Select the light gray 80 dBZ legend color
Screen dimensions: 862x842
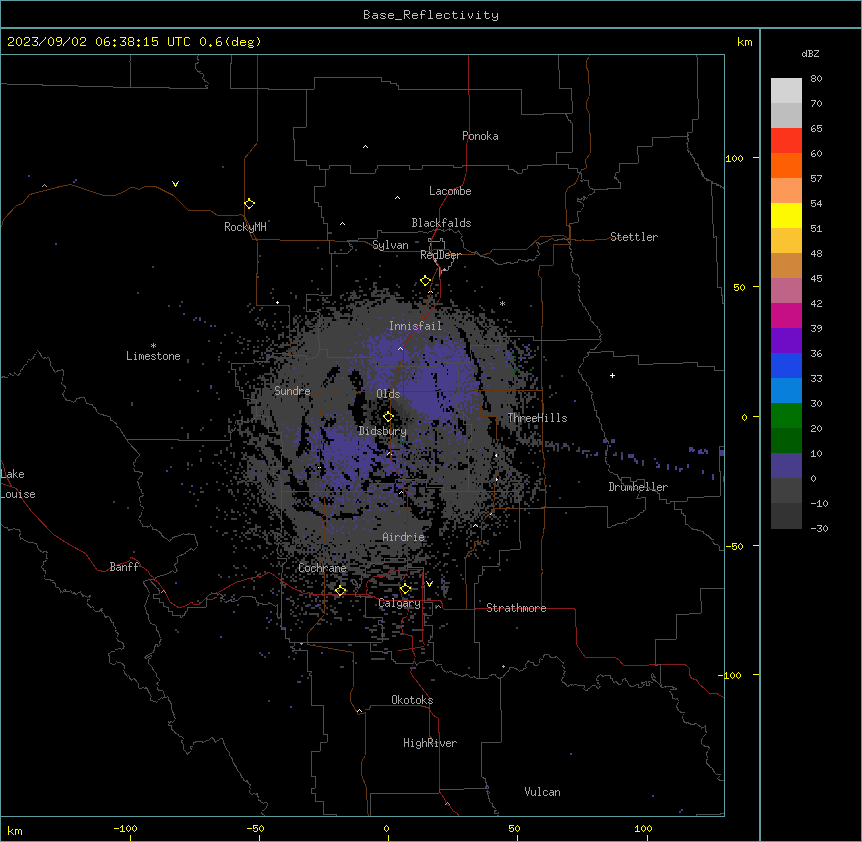[786, 91]
